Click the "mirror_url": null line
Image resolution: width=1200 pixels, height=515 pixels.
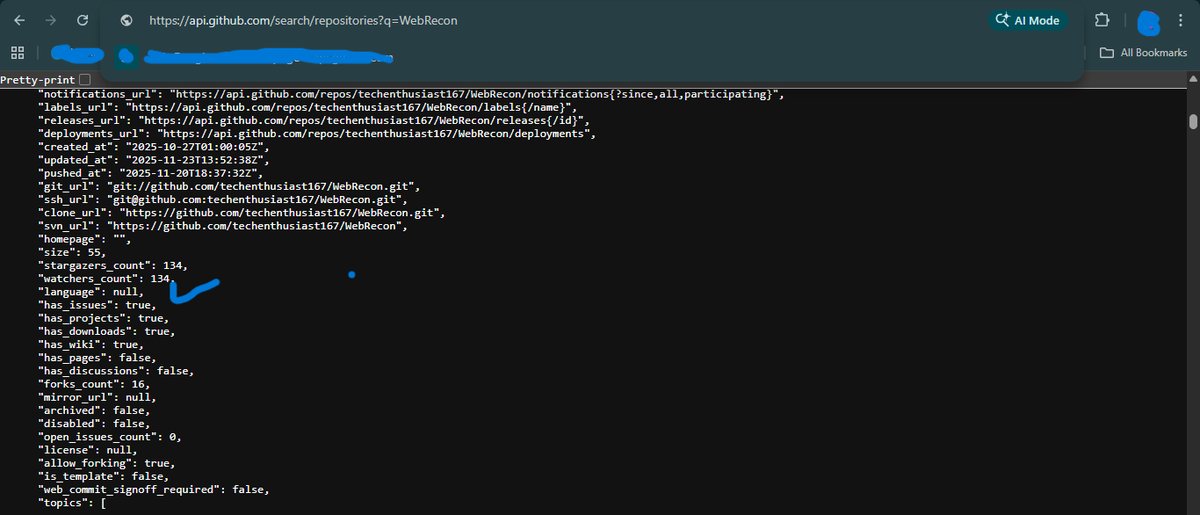point(96,397)
